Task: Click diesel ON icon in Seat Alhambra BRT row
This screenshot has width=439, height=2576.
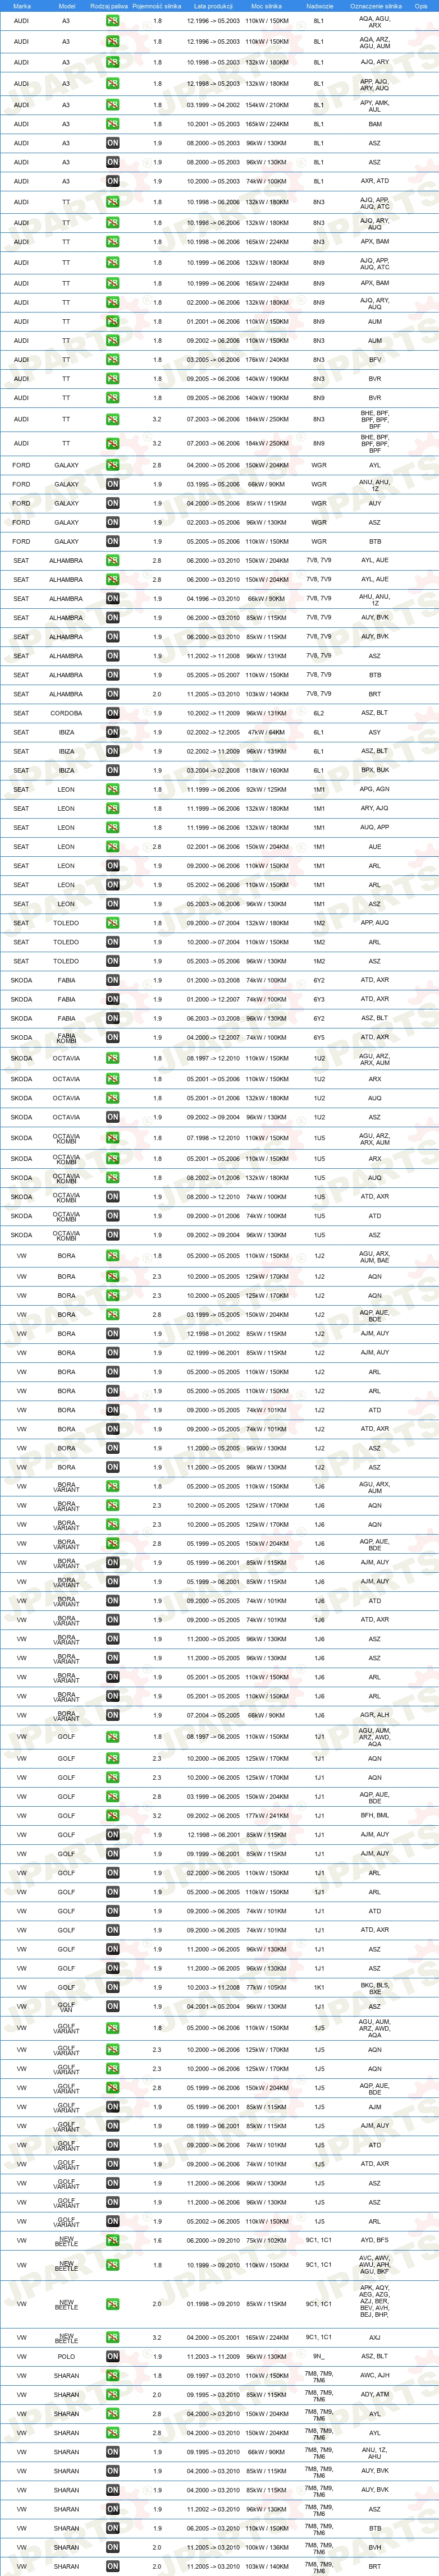Action: tap(112, 694)
